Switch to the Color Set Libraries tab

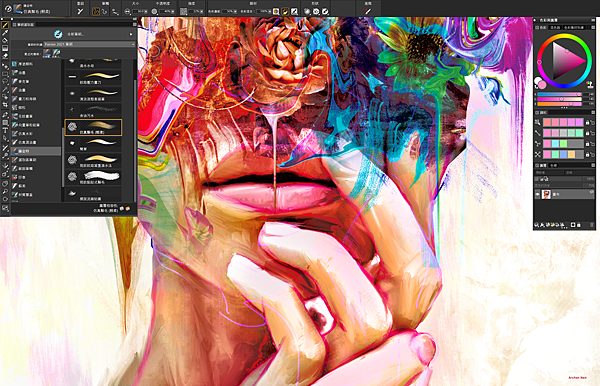click(x=573, y=28)
